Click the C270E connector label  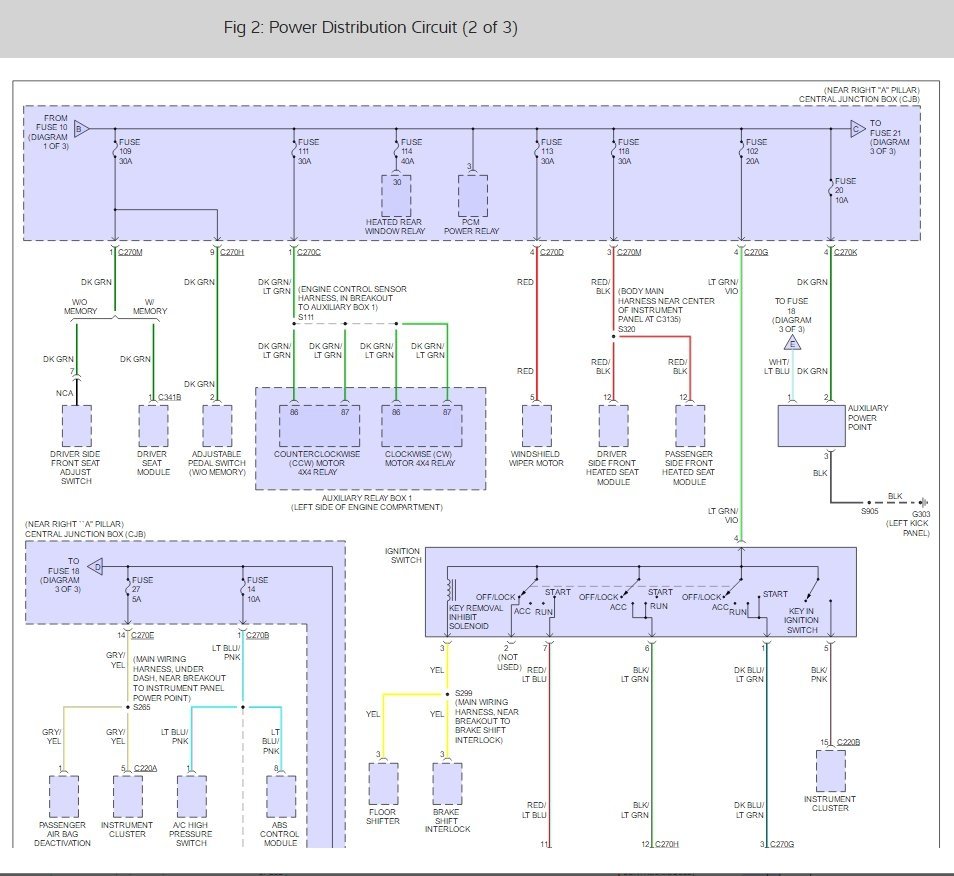coord(142,635)
